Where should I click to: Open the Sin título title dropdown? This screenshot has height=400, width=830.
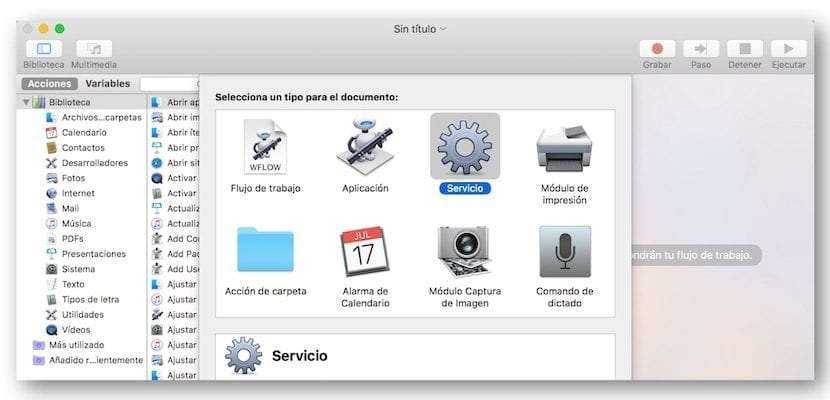(x=420, y=29)
